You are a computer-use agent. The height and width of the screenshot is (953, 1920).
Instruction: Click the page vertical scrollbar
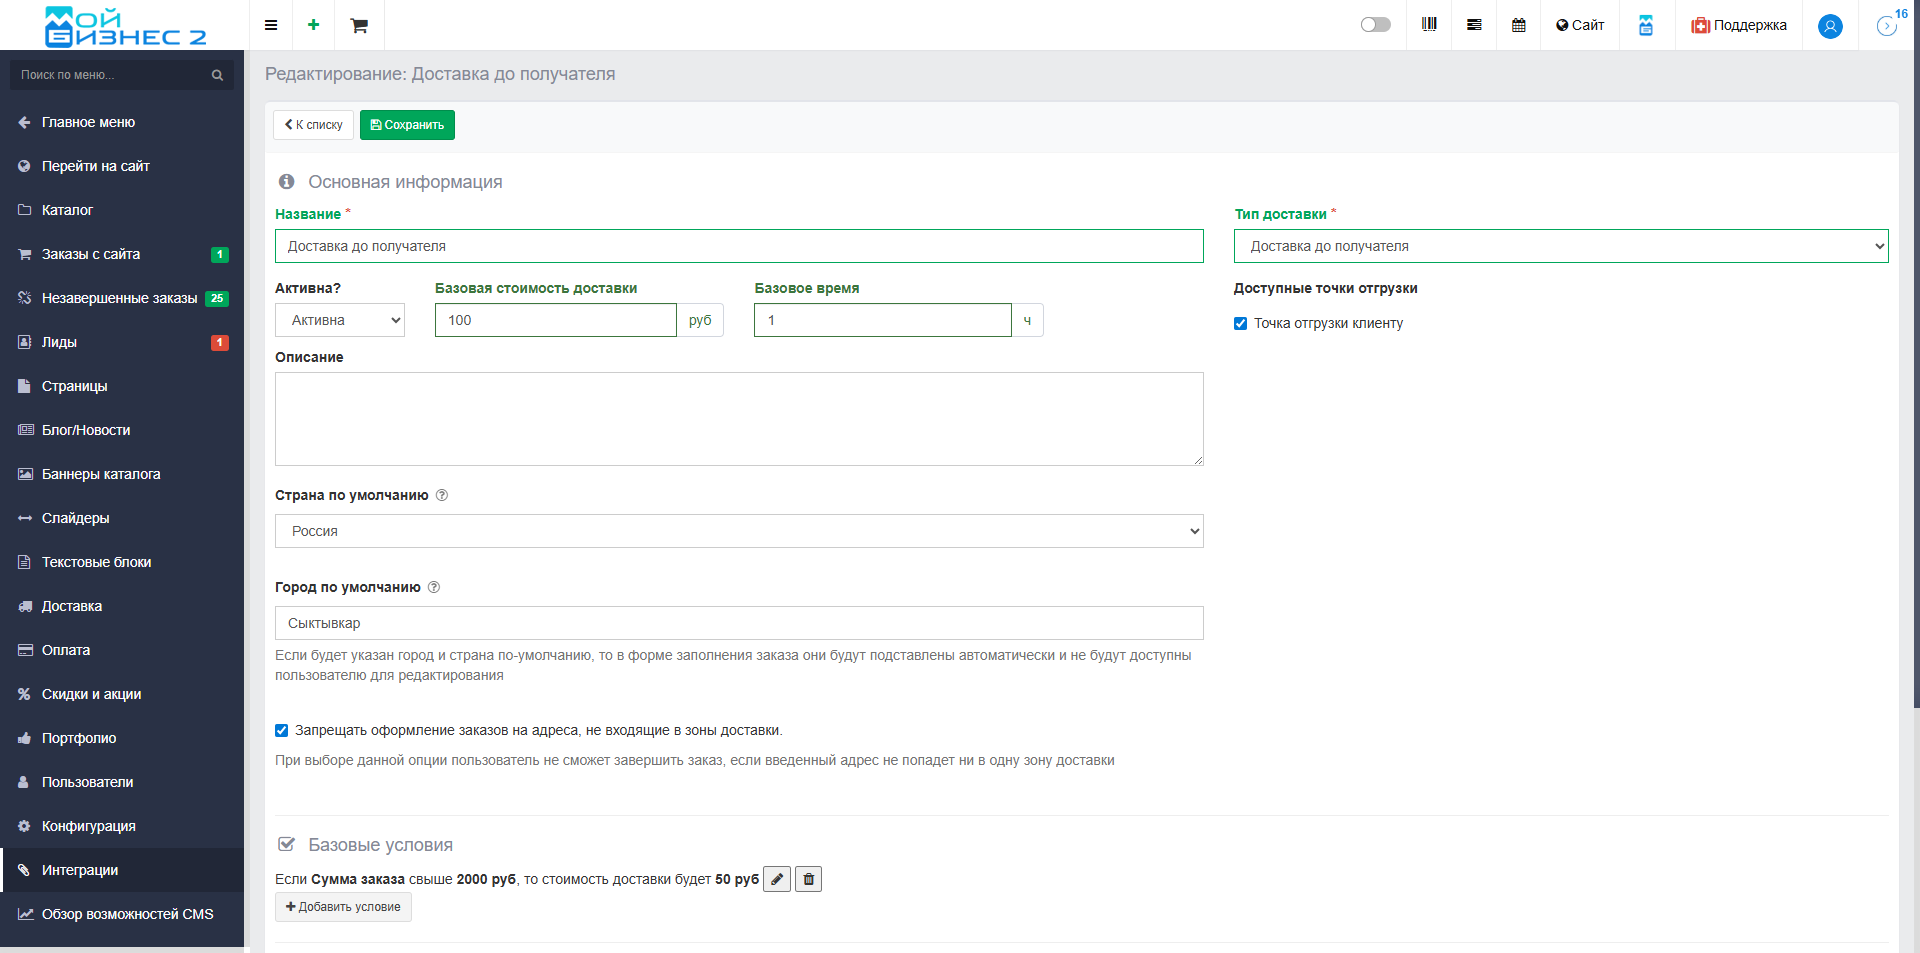point(1915,400)
